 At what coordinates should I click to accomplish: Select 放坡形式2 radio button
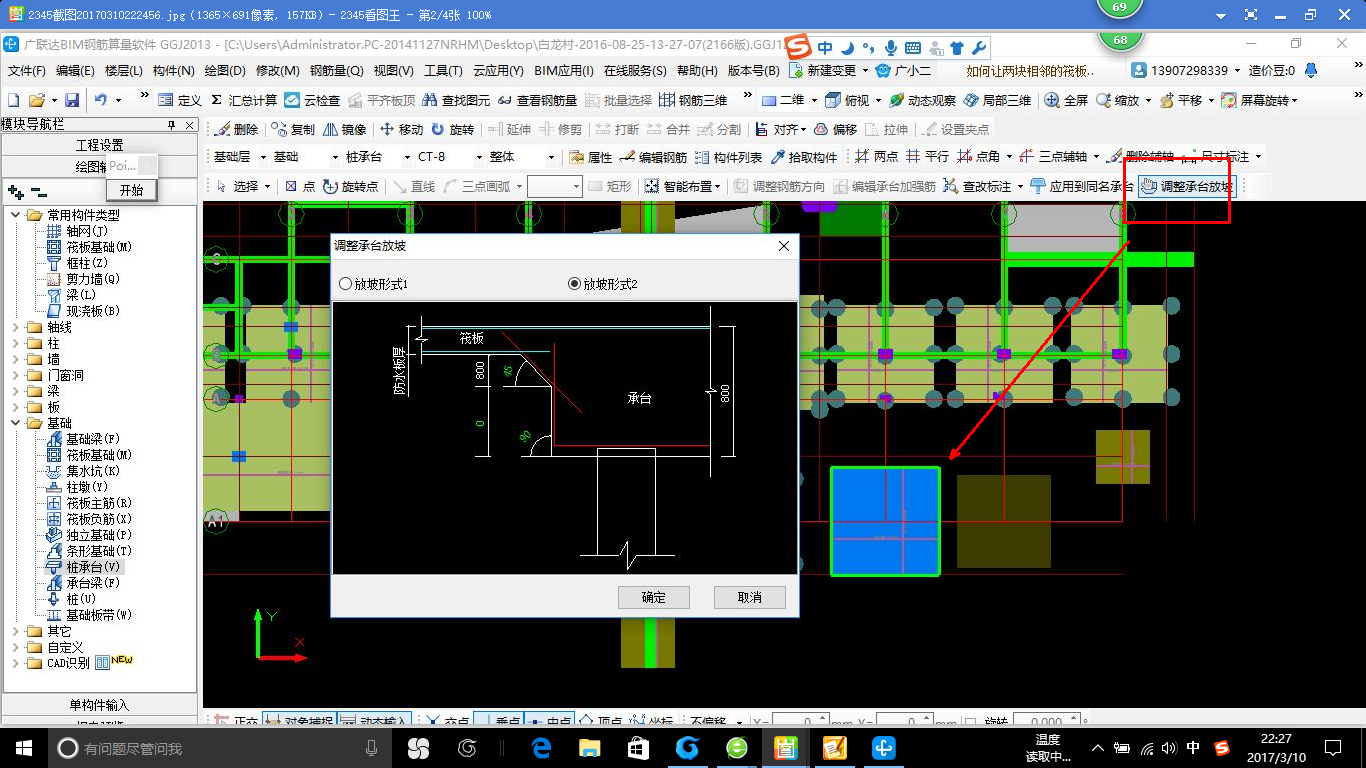[x=574, y=284]
